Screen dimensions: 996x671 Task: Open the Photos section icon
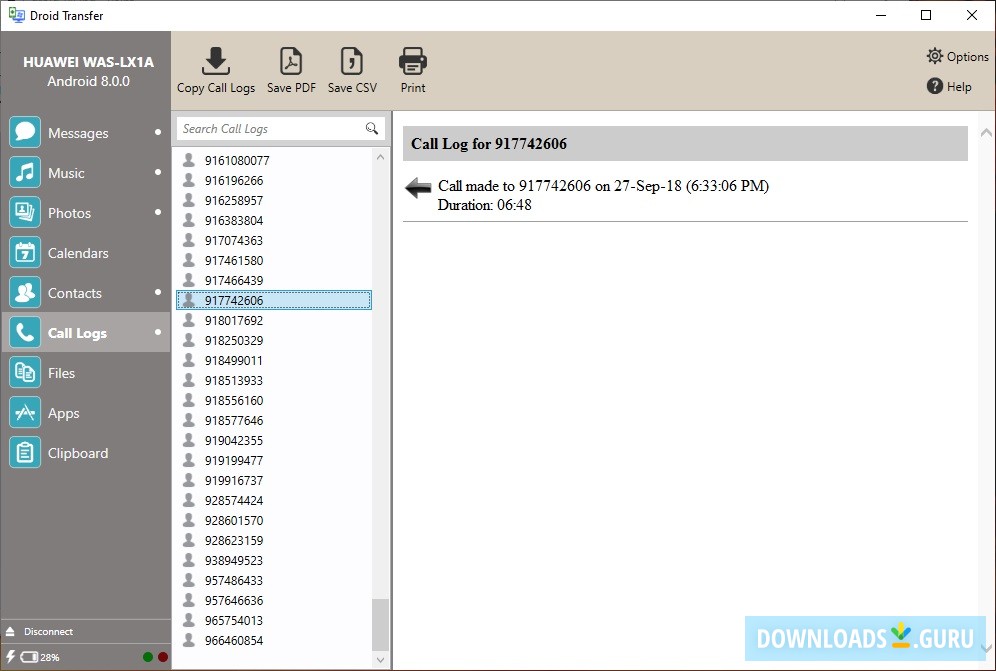(x=25, y=212)
